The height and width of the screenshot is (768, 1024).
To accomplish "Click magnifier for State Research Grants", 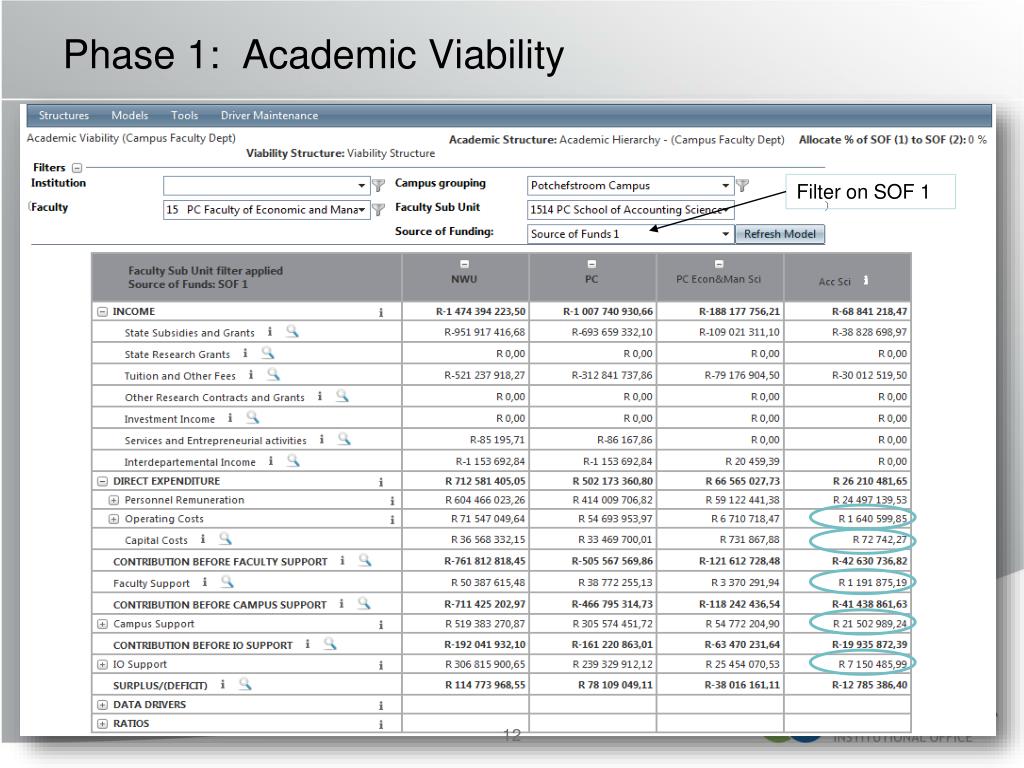I will [x=268, y=353].
